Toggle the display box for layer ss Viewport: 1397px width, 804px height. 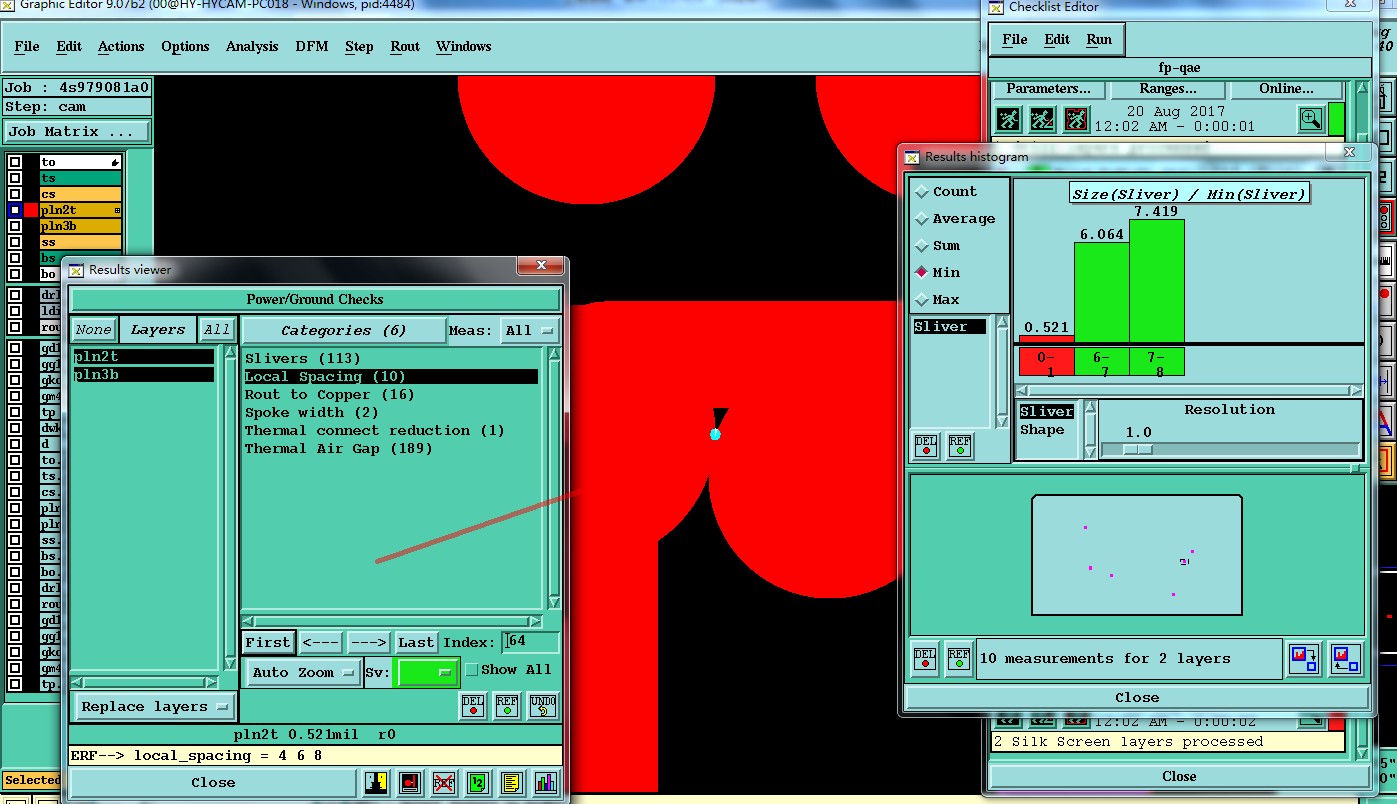click(x=15, y=242)
